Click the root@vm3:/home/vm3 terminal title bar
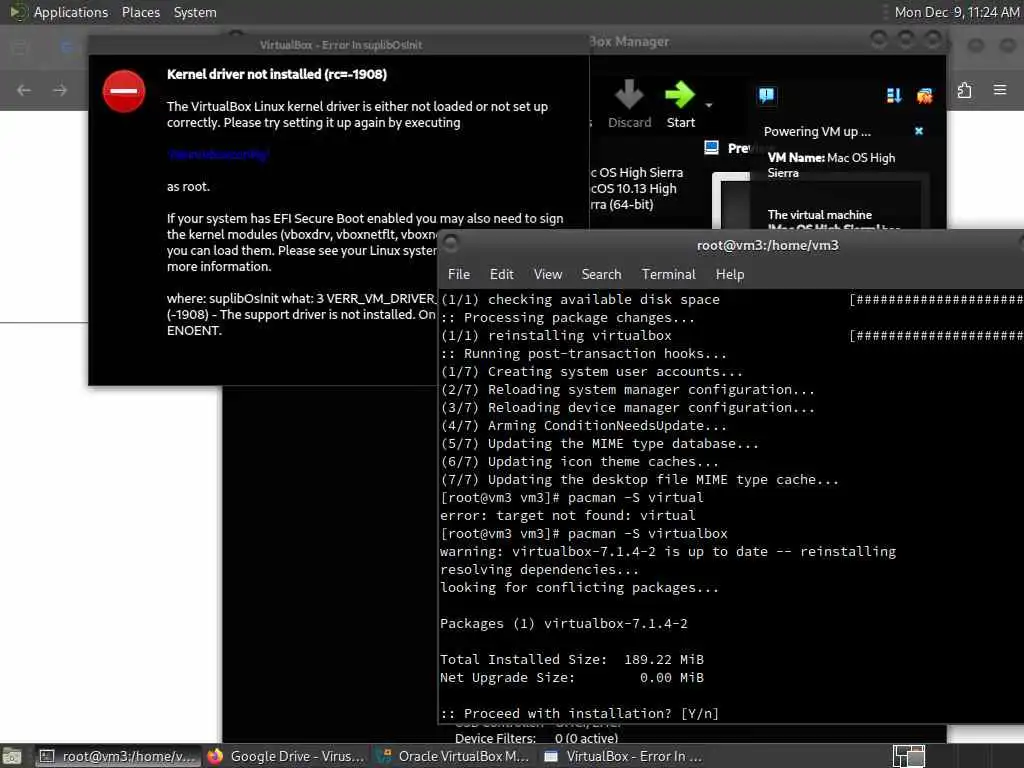Image resolution: width=1024 pixels, height=768 pixels. [x=767, y=246]
